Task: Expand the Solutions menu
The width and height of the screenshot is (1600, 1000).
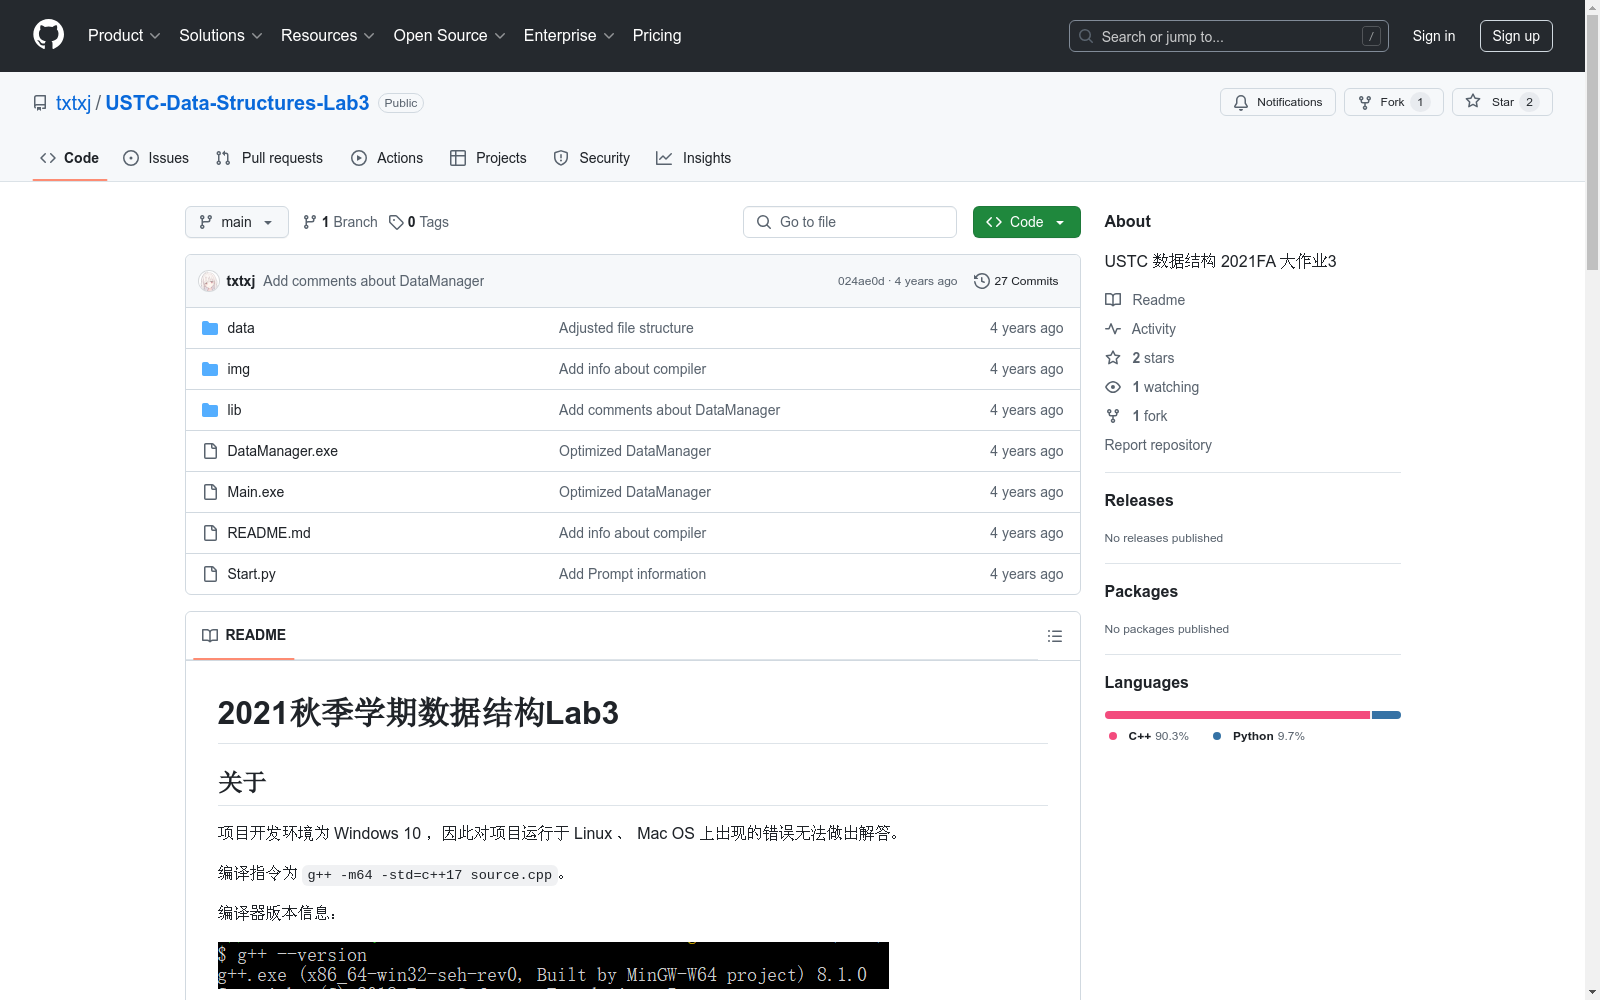Action: (x=221, y=35)
